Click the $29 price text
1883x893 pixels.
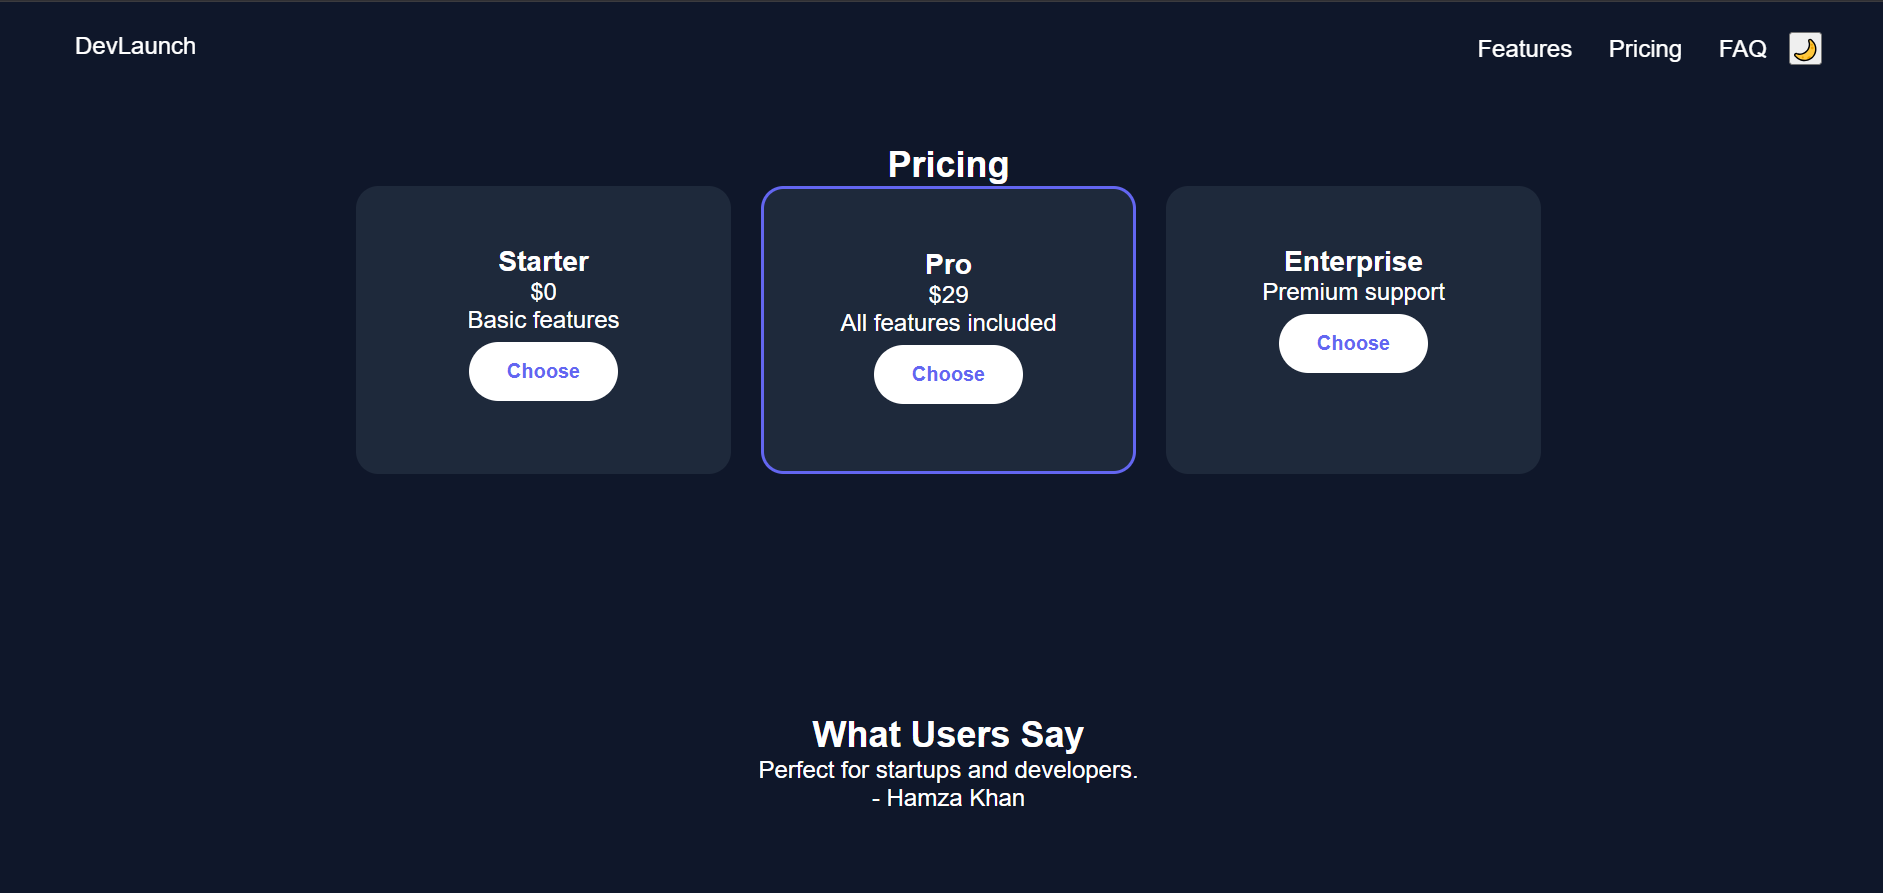point(947,295)
